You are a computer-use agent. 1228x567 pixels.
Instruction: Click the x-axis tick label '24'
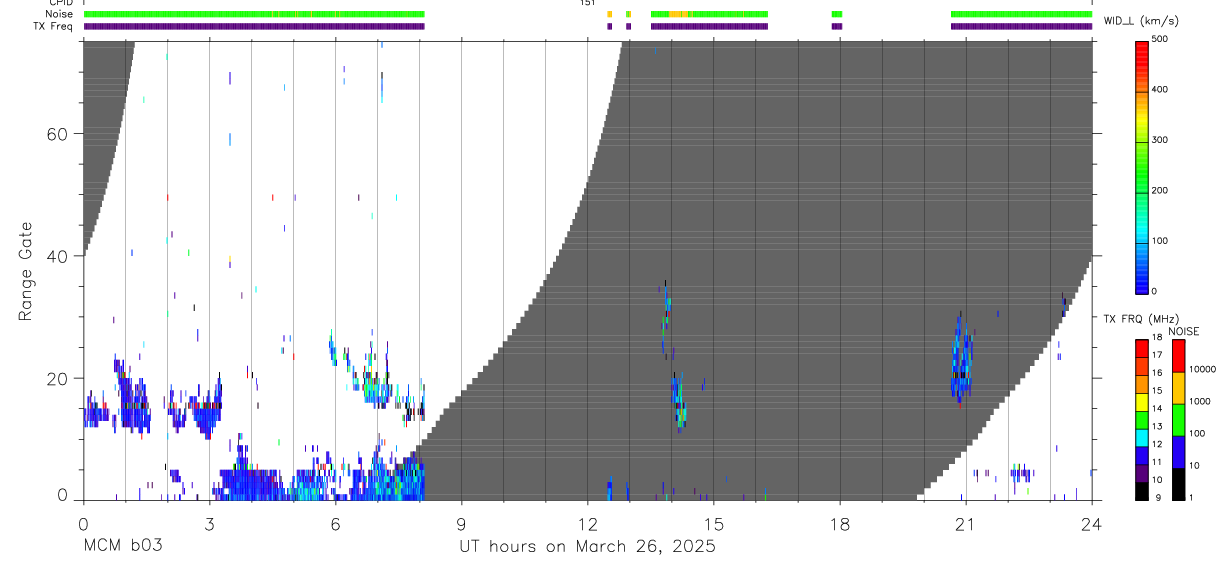point(1092,524)
